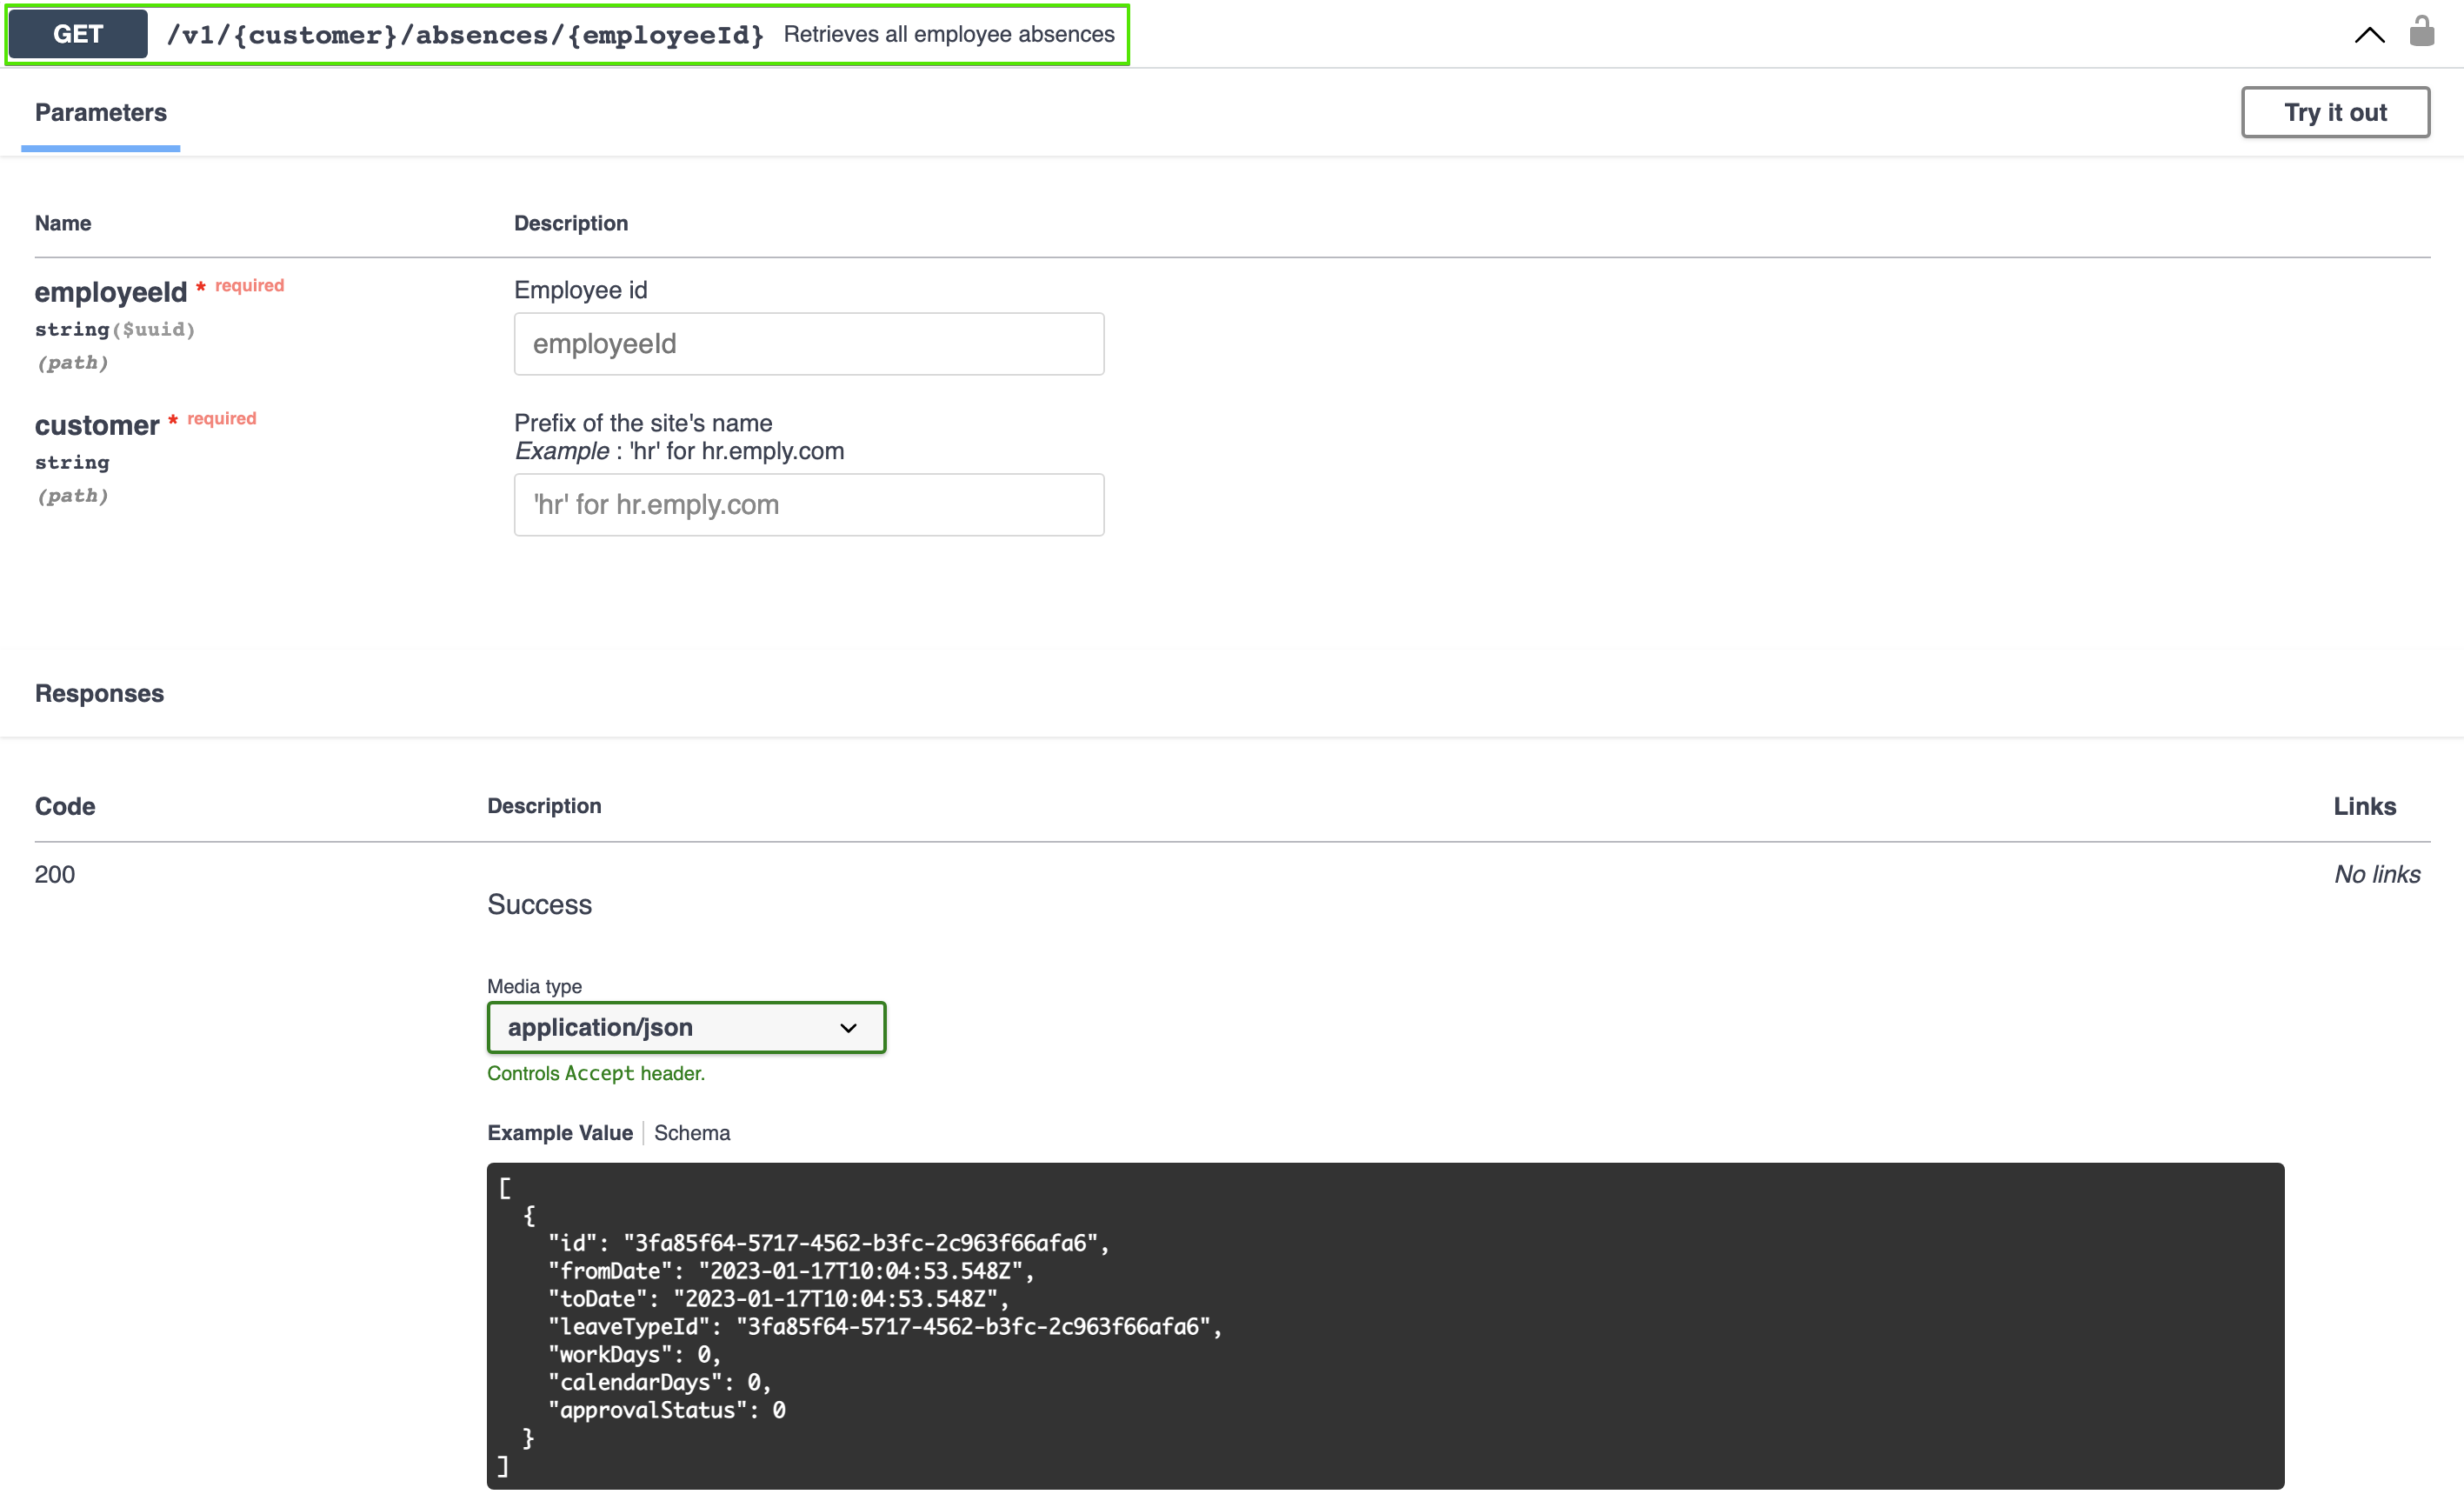
Task: Click the Responses section heading
Action: (x=99, y=693)
